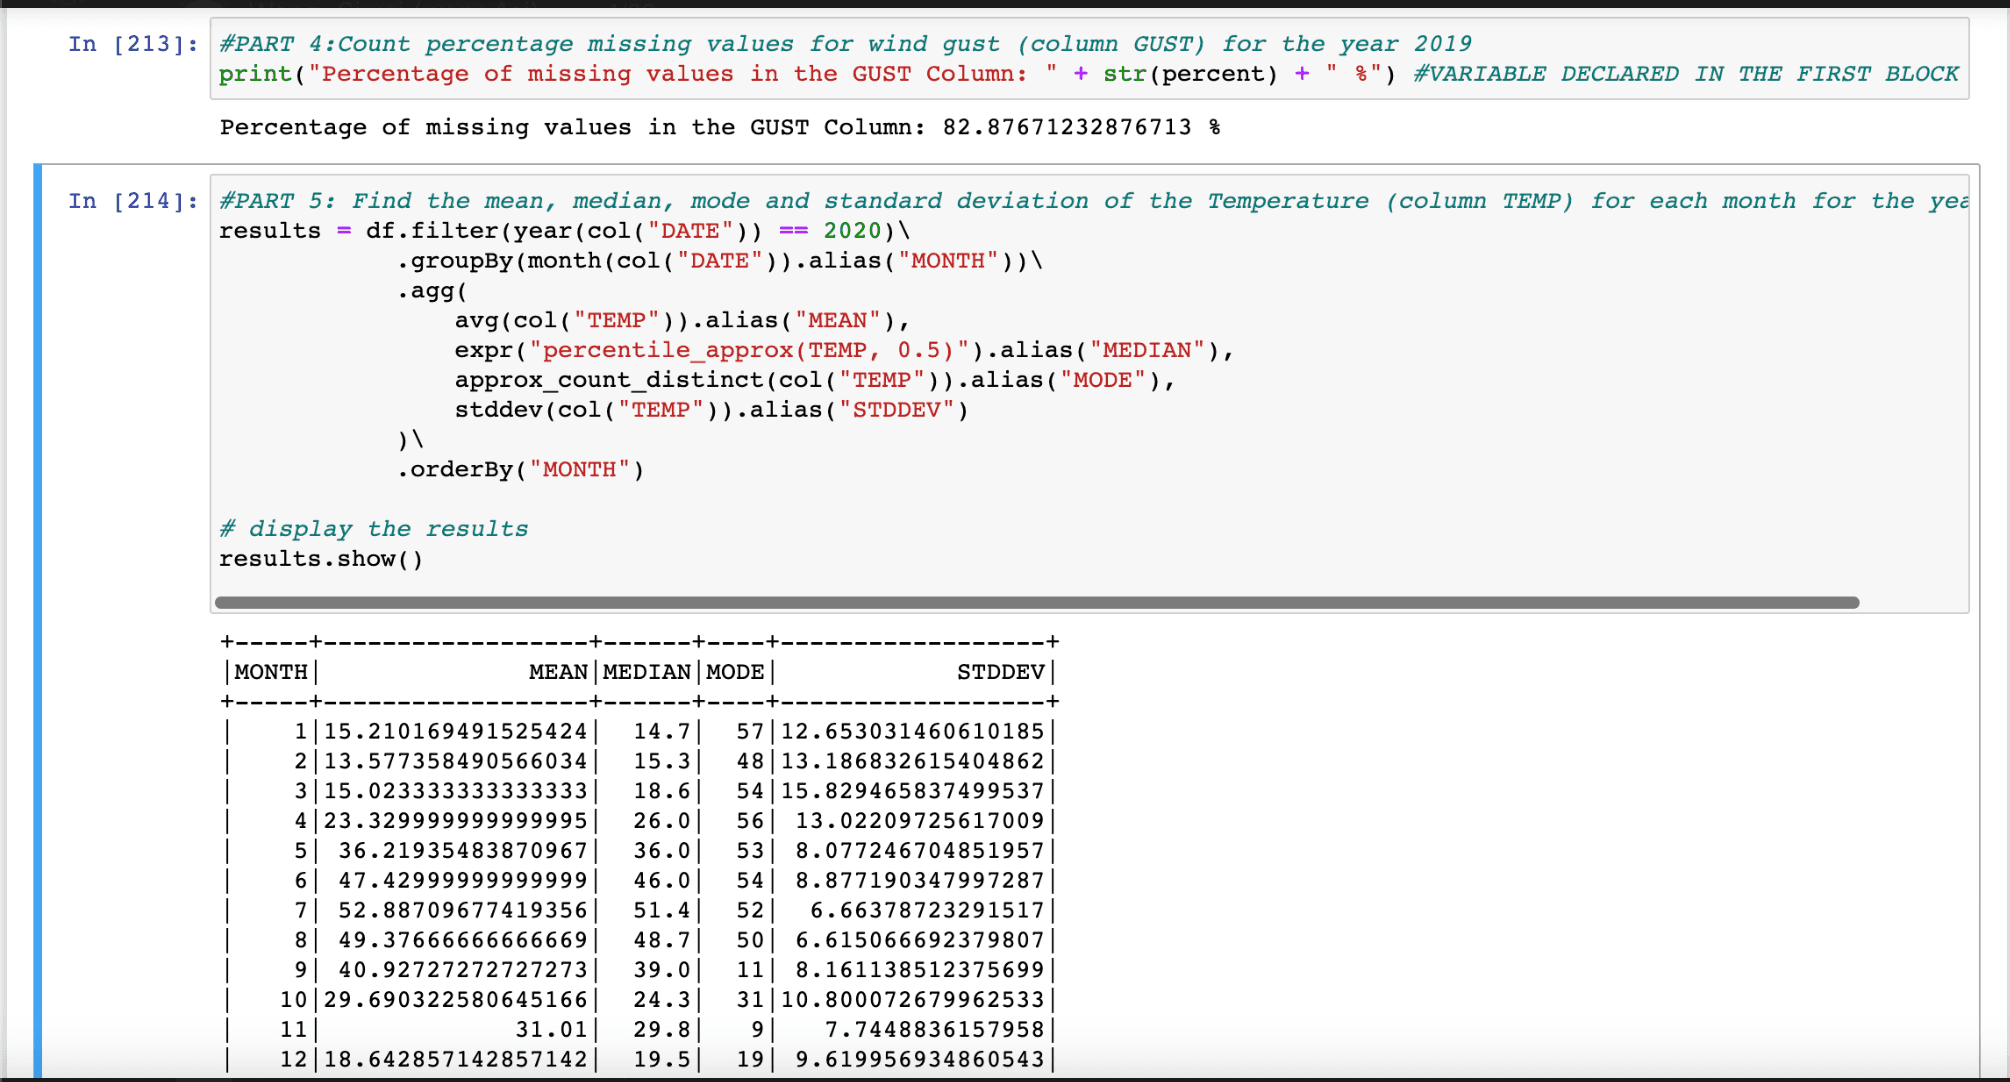Click stddev value 6.66378723291517
Viewport: 2010px width, 1082px height.
928,911
